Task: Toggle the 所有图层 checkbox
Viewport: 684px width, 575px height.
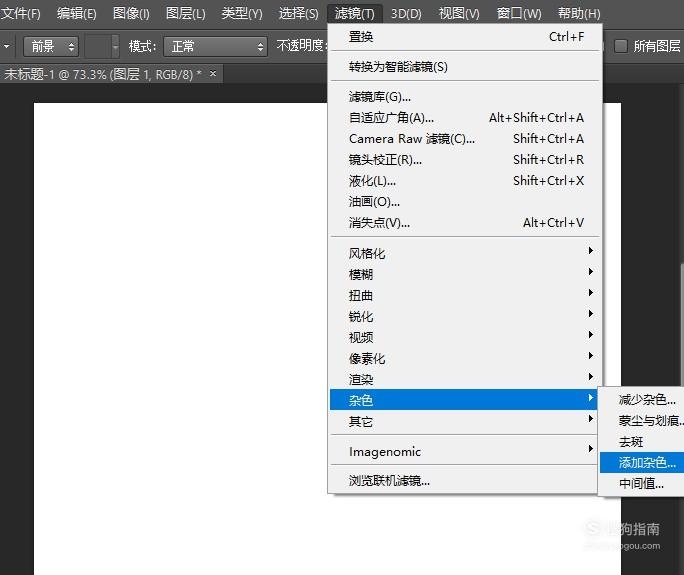Action: point(620,46)
